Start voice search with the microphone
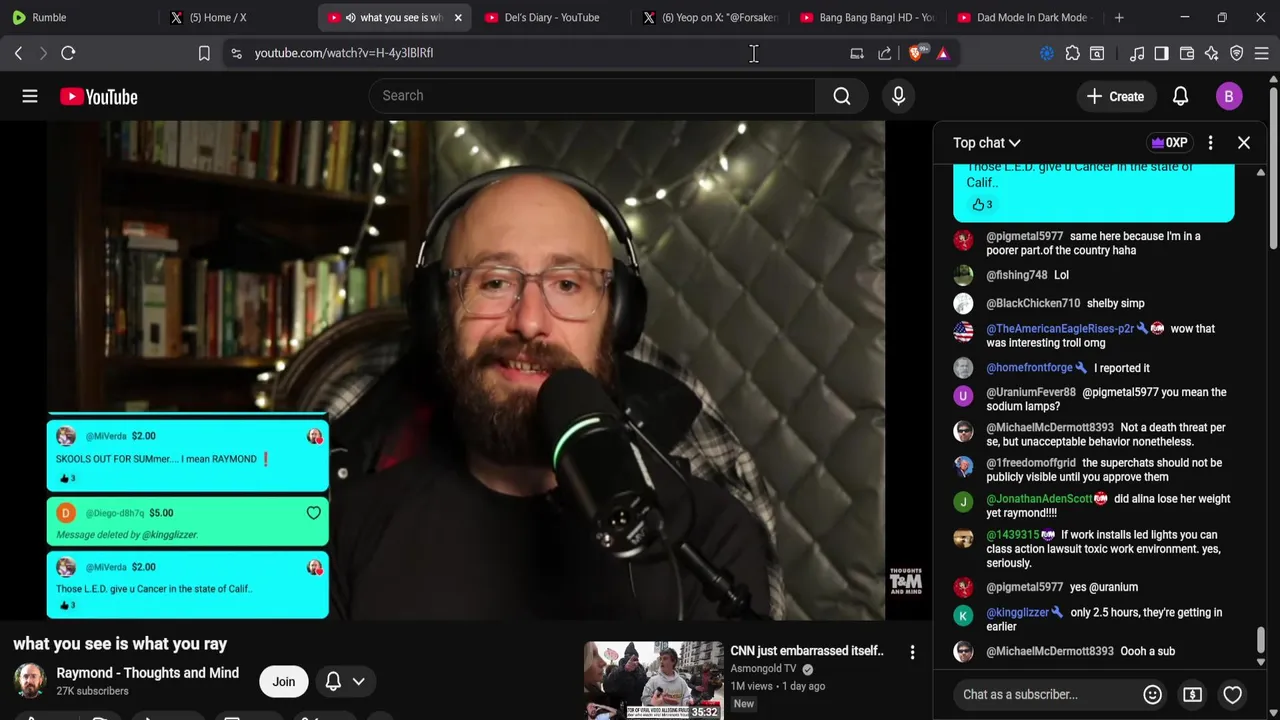Screen dimensions: 1280x720 (x=898, y=96)
